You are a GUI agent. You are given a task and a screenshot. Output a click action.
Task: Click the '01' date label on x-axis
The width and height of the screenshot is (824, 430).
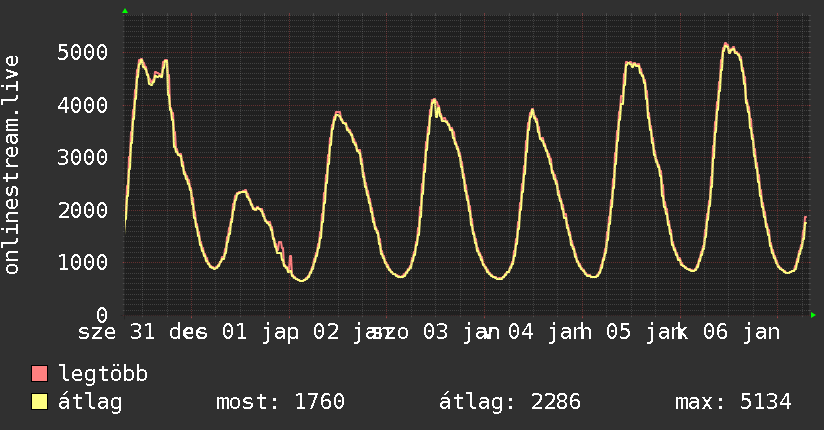pos(234,332)
